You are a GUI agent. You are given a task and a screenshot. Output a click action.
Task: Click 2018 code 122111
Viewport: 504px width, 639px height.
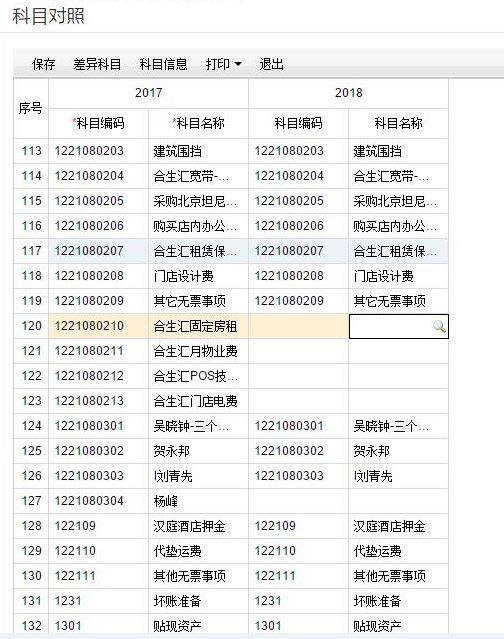[x=275, y=576]
